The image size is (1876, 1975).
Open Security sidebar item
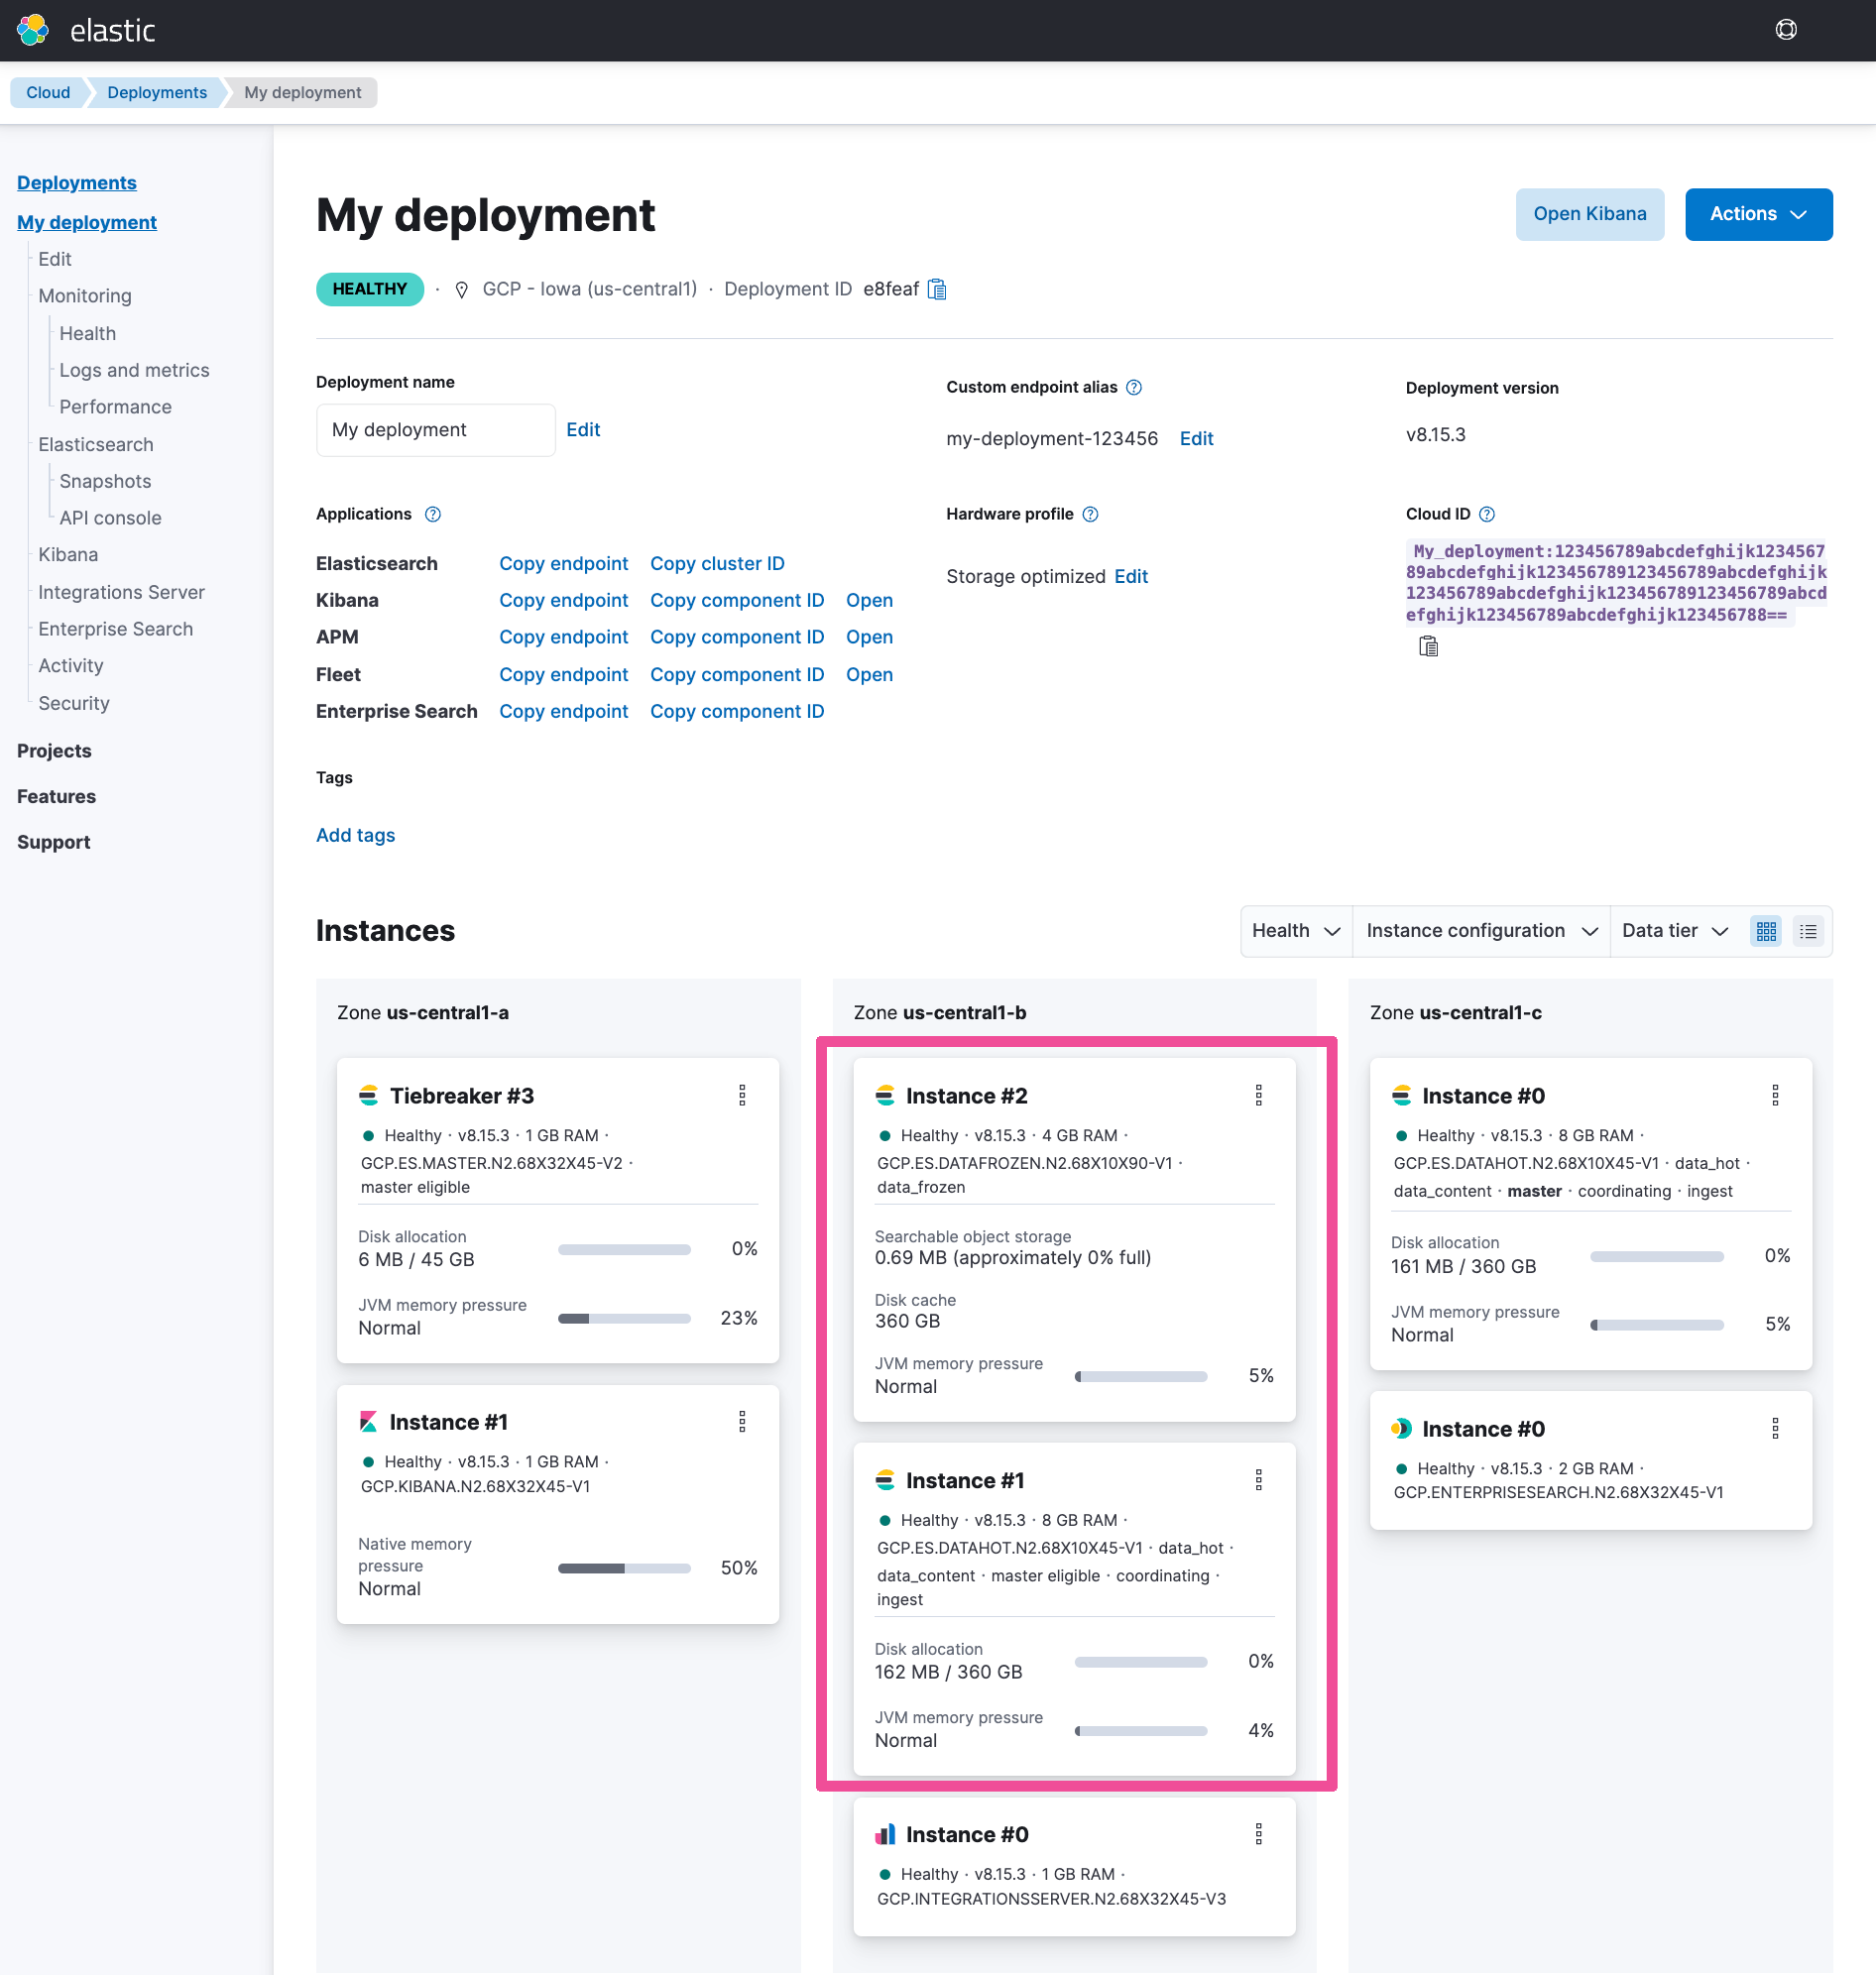tap(73, 703)
